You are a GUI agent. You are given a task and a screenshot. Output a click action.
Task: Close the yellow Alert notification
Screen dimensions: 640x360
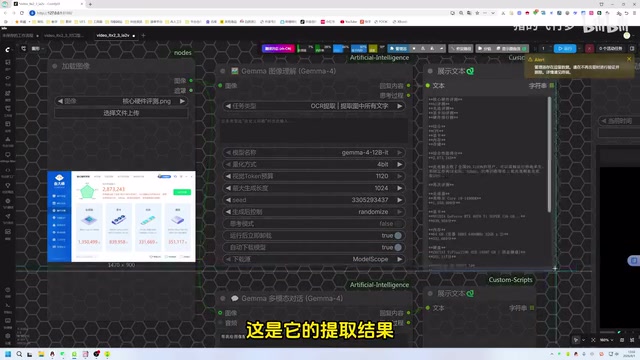(629, 59)
